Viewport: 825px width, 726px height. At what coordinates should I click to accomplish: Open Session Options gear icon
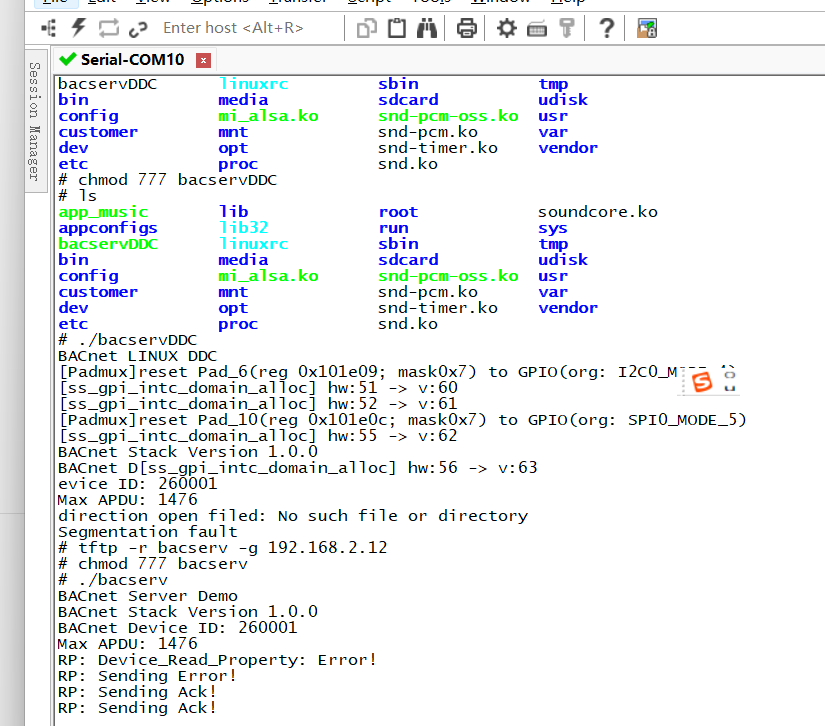507,28
